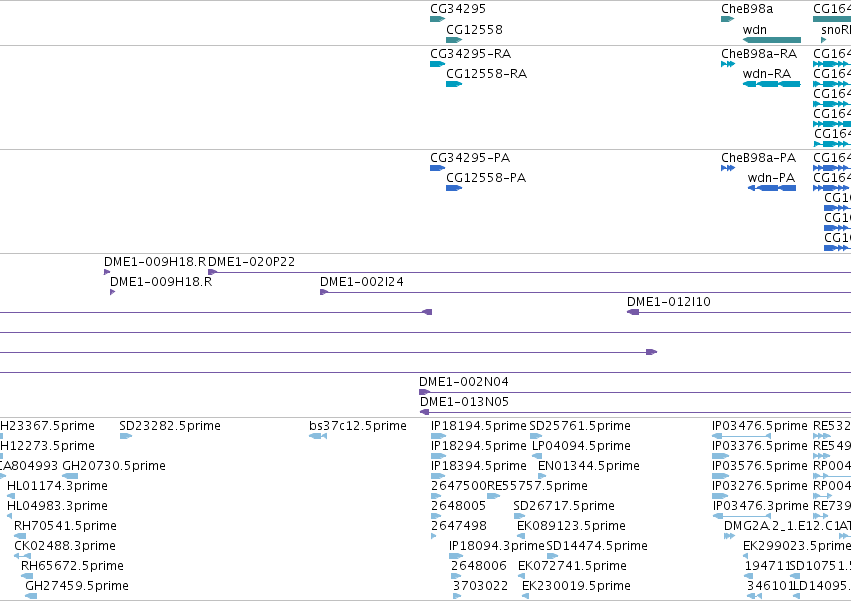Click the CheB98a-PA protein arrow

click(x=728, y=168)
